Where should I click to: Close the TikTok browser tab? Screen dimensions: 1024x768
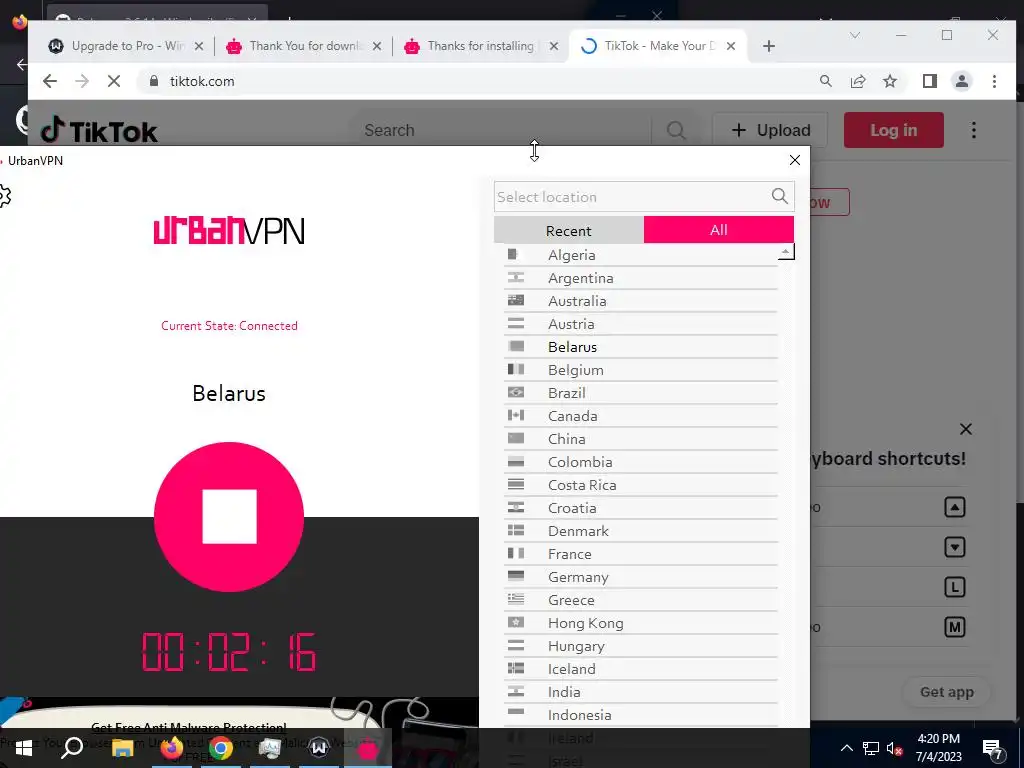click(731, 46)
